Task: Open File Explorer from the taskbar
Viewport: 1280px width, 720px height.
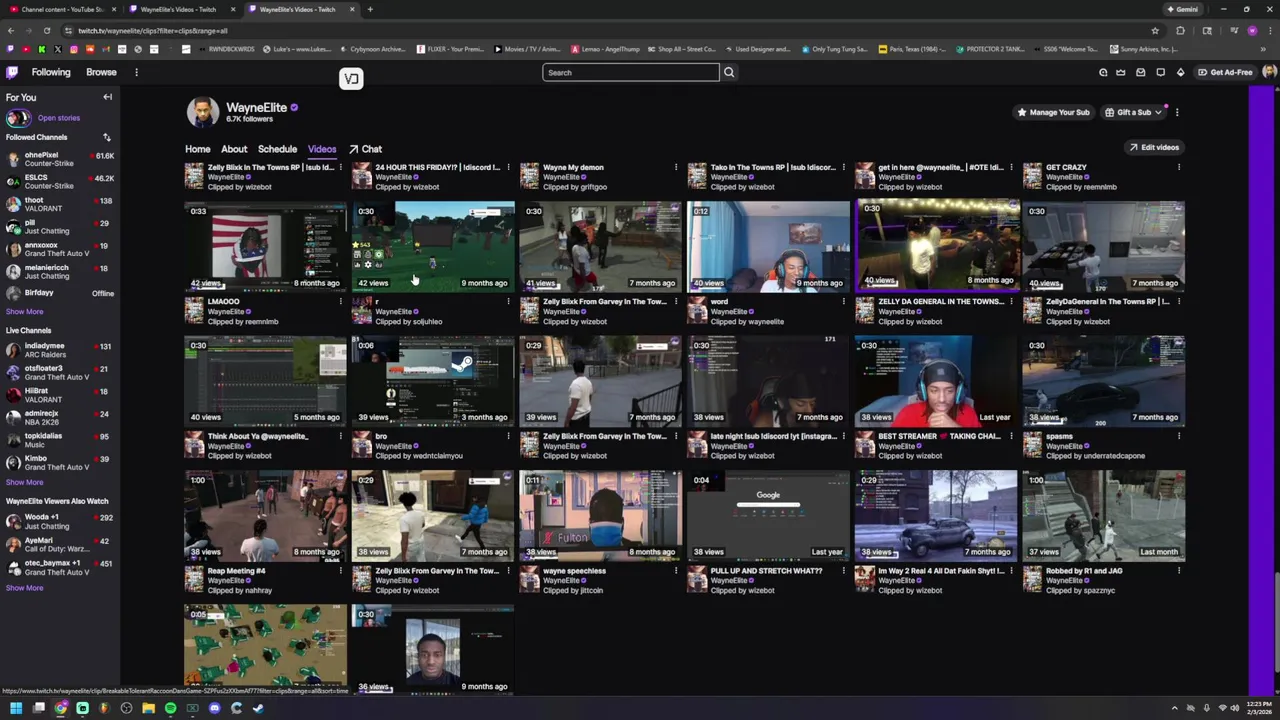Action: (148, 708)
